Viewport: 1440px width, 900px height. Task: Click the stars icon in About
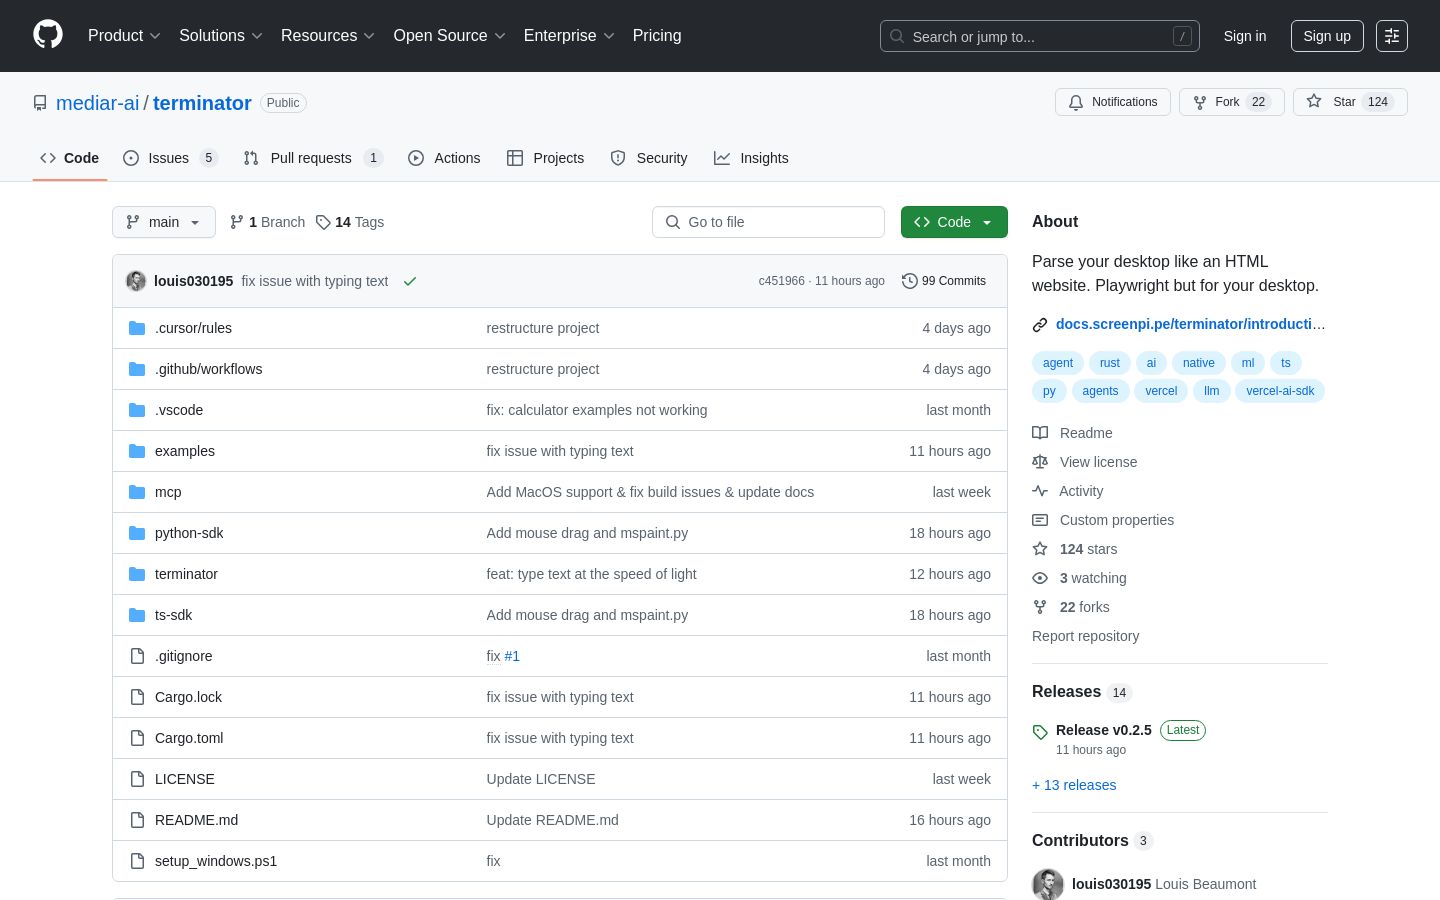[1040, 549]
